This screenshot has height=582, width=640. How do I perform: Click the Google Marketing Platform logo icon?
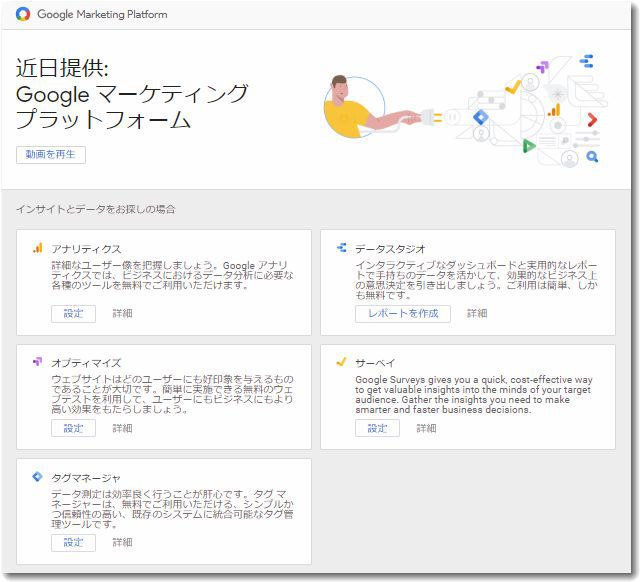pos(23,14)
